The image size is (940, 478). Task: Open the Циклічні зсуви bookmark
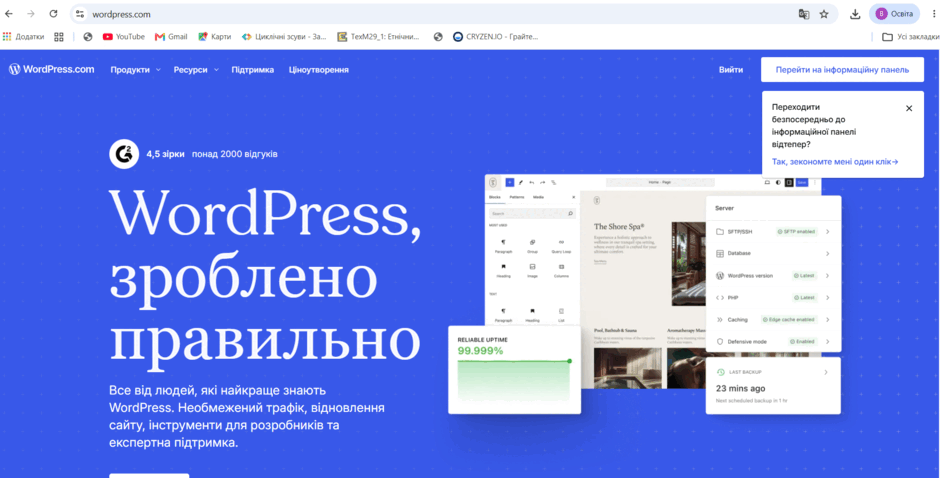(284, 37)
